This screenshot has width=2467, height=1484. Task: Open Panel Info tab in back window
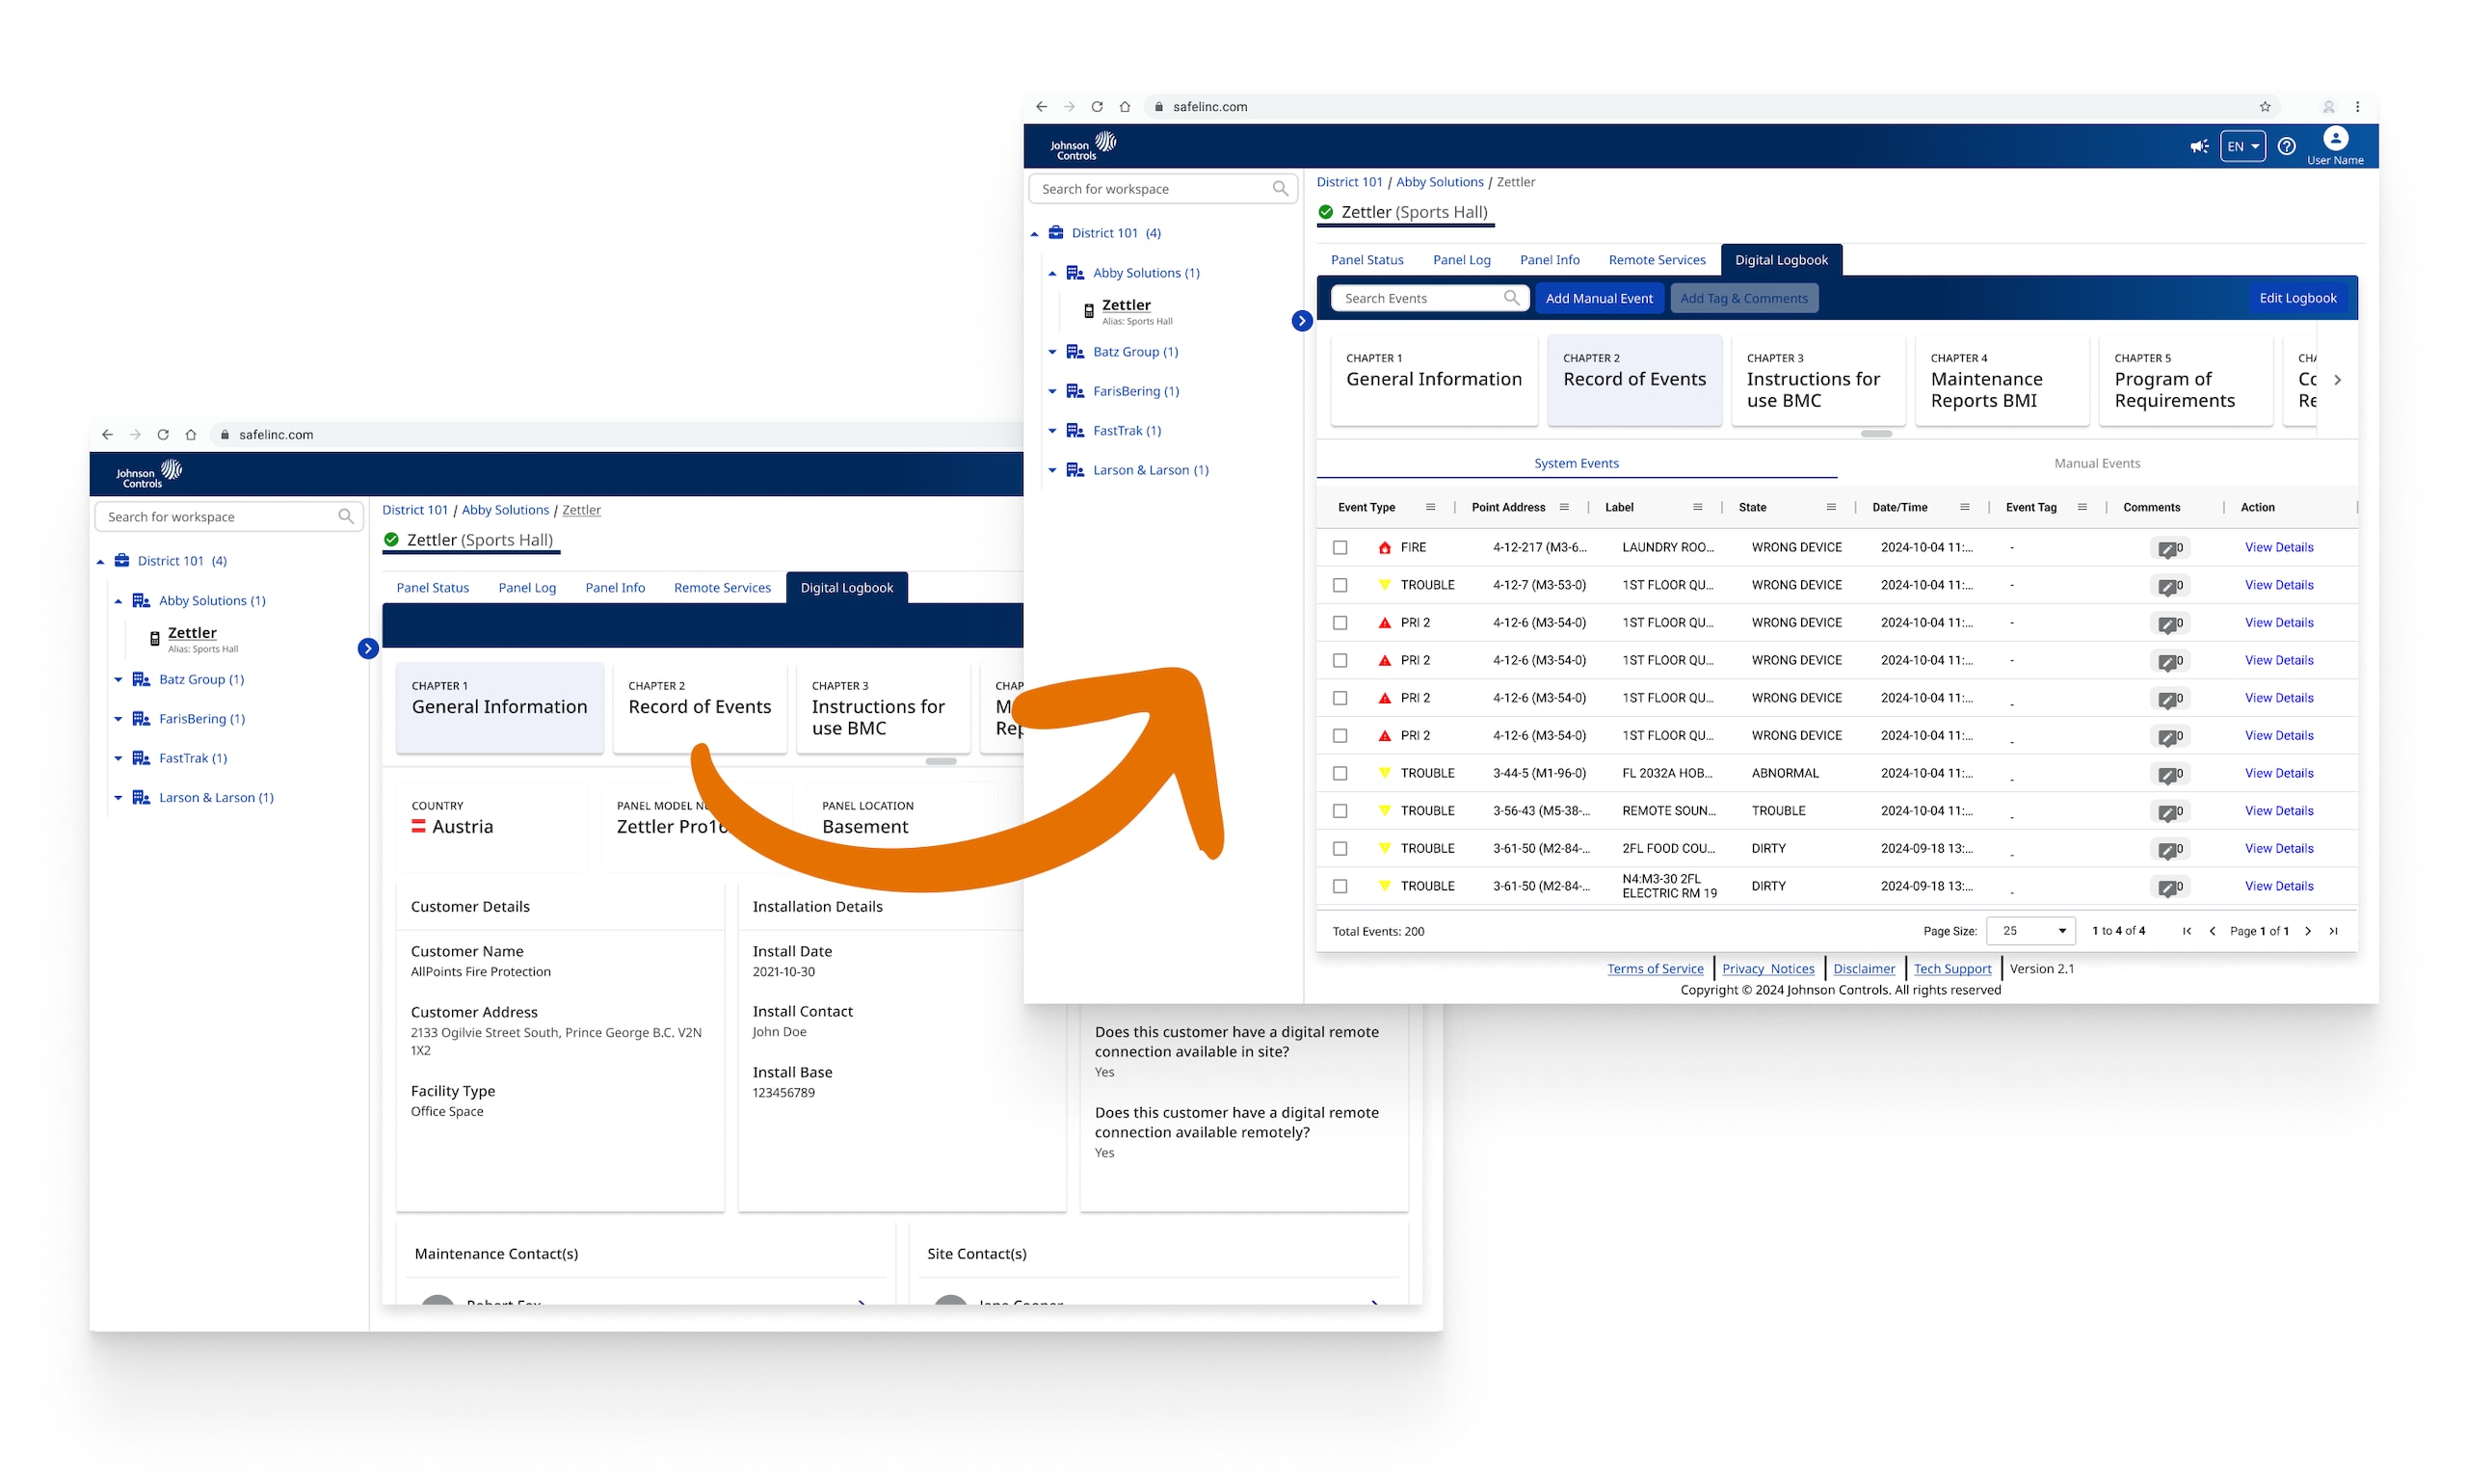click(x=615, y=588)
